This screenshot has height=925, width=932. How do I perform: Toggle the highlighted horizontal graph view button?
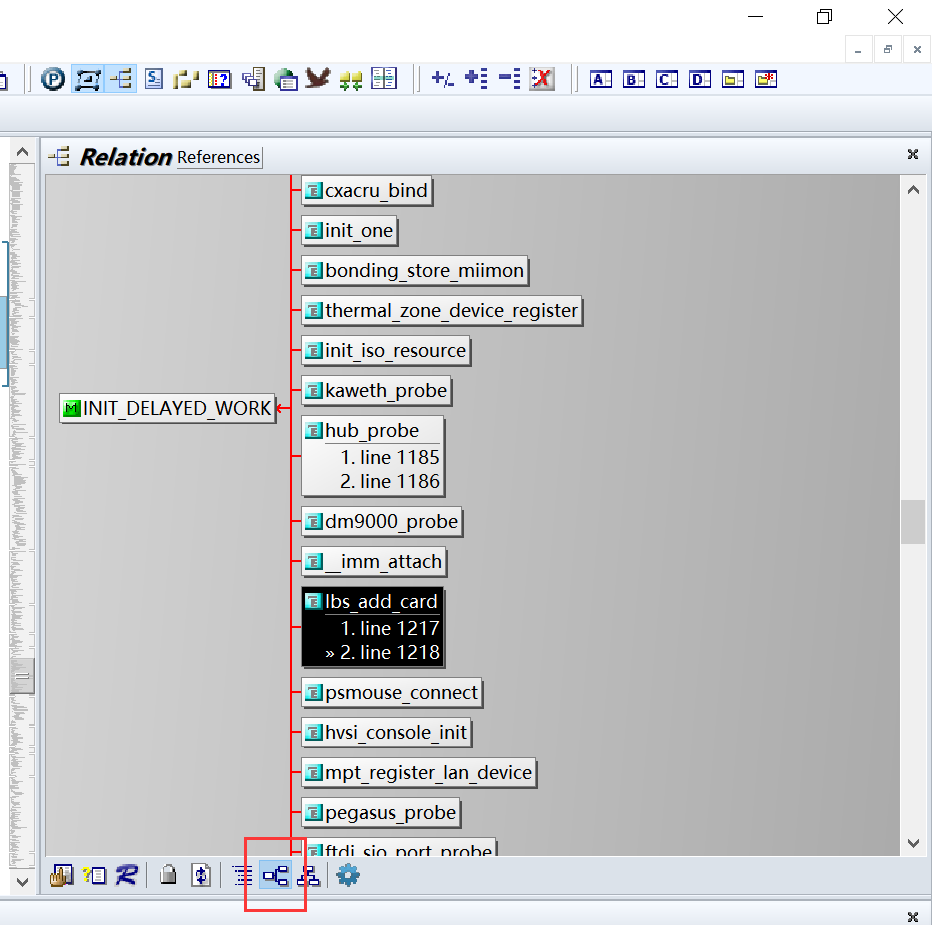(275, 875)
